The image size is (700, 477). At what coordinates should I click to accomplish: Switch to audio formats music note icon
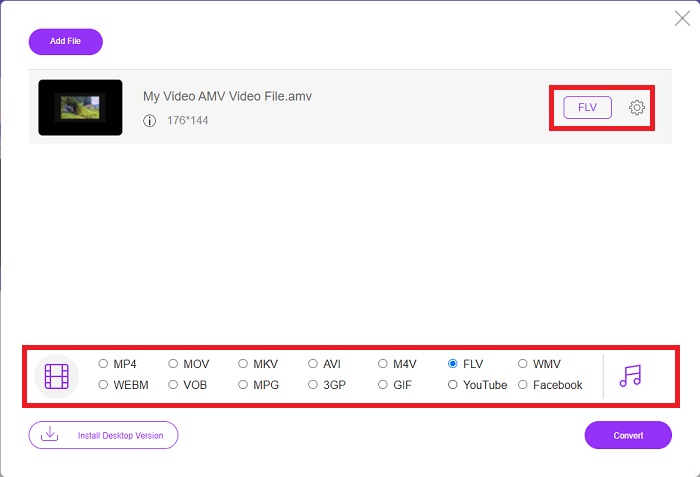630,376
